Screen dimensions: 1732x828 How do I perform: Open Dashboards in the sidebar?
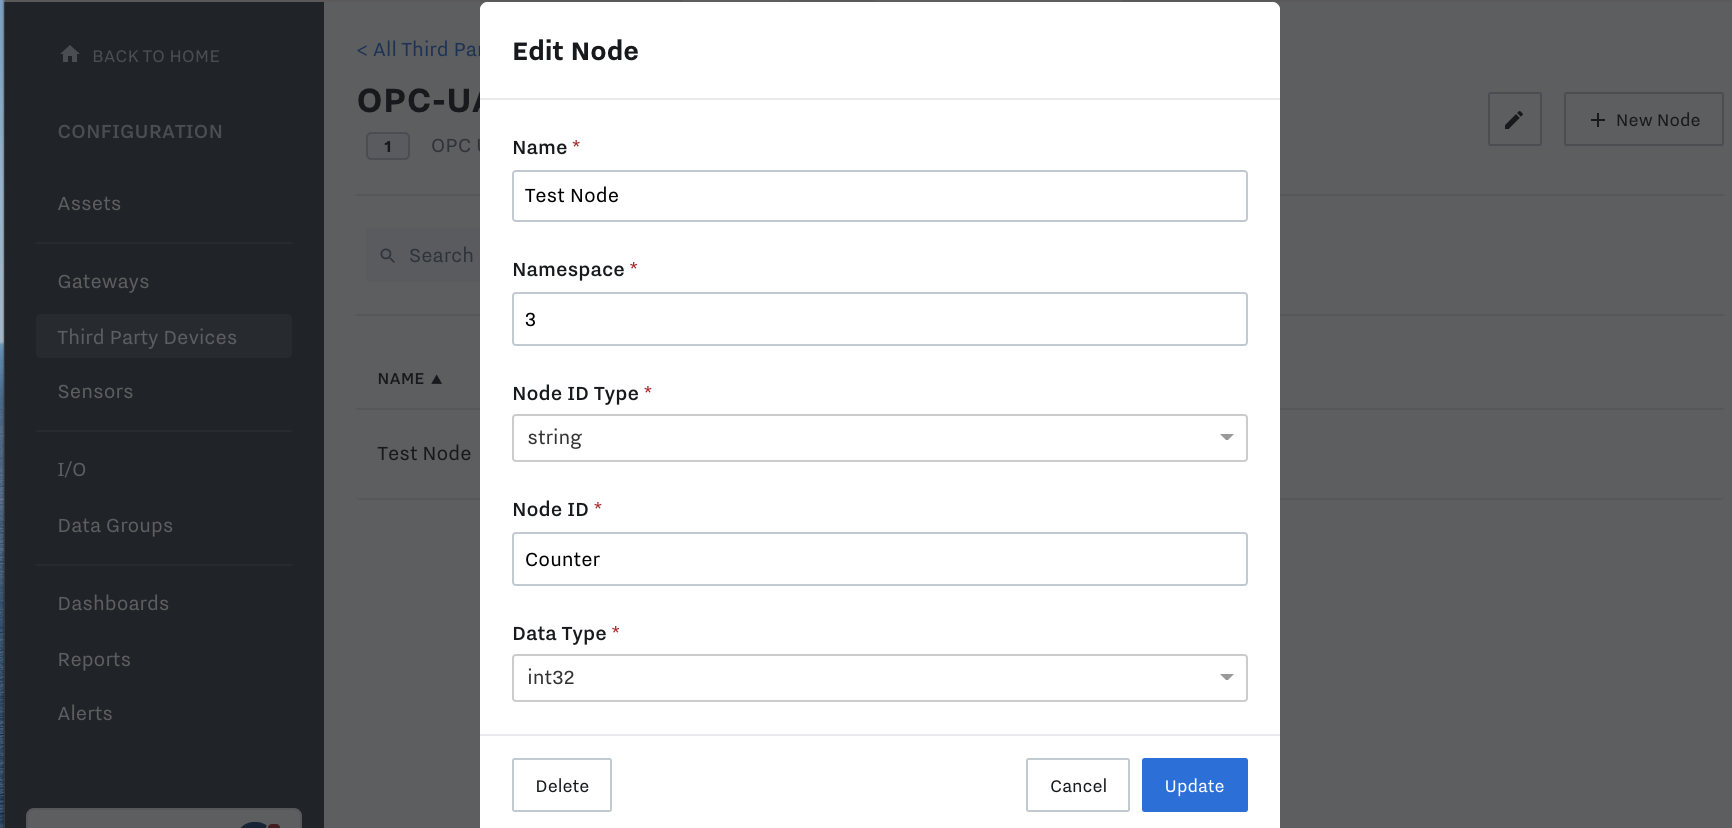[113, 604]
